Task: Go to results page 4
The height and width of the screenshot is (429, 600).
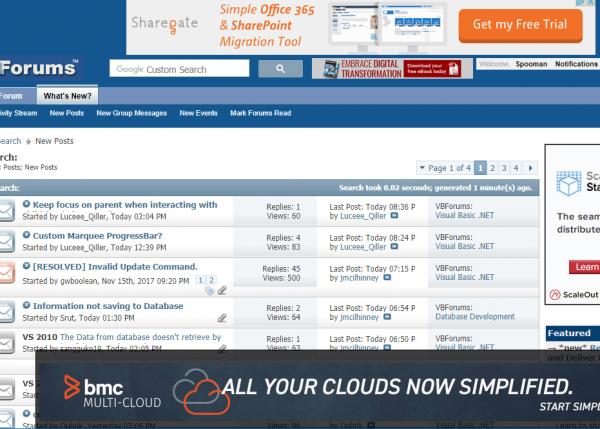Action: tap(516, 168)
